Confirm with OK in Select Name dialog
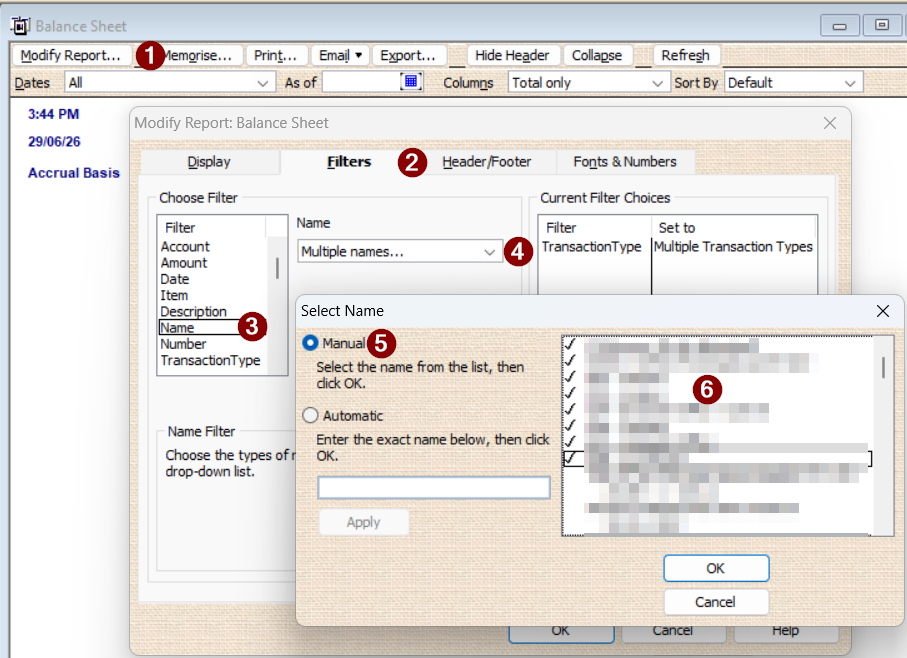Screen dimensions: 907x658 (716, 568)
